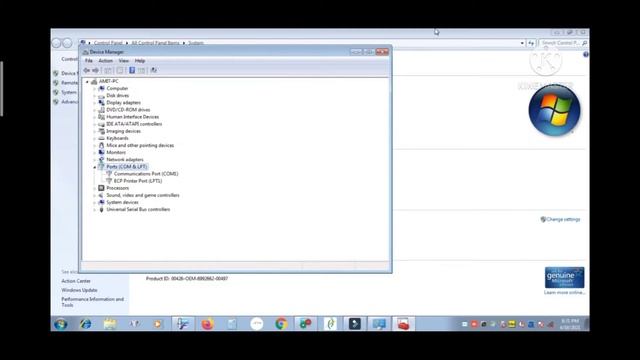
Task: Click the Human Interface Devices icon
Action: coord(102,117)
